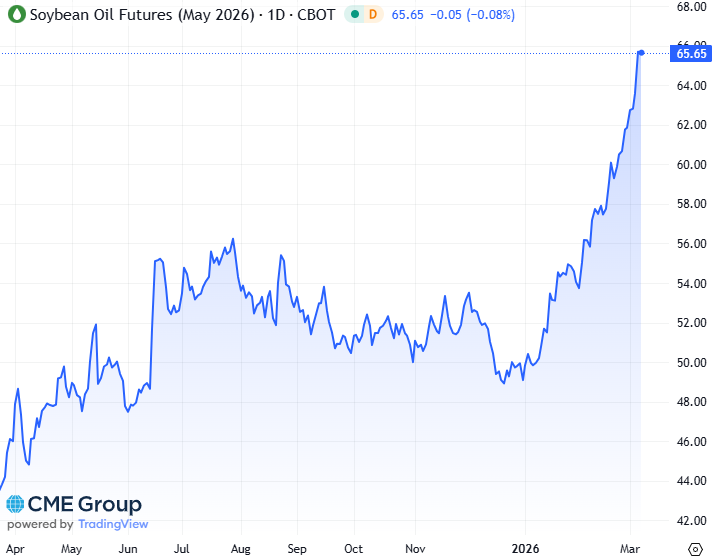Click the 56.00 level on price axis
This screenshot has height=560, width=712.
[x=692, y=244]
